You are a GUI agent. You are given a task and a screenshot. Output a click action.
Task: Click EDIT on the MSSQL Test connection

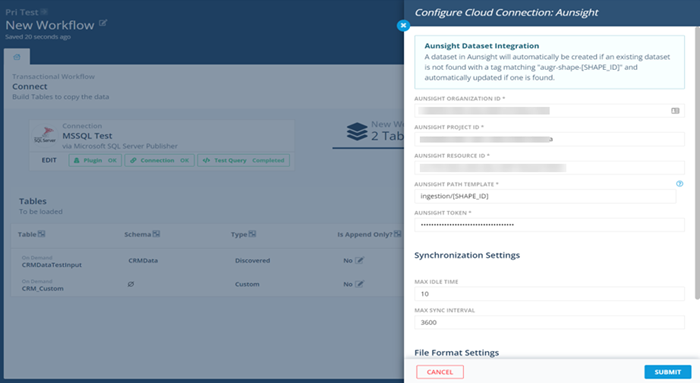coord(49,160)
